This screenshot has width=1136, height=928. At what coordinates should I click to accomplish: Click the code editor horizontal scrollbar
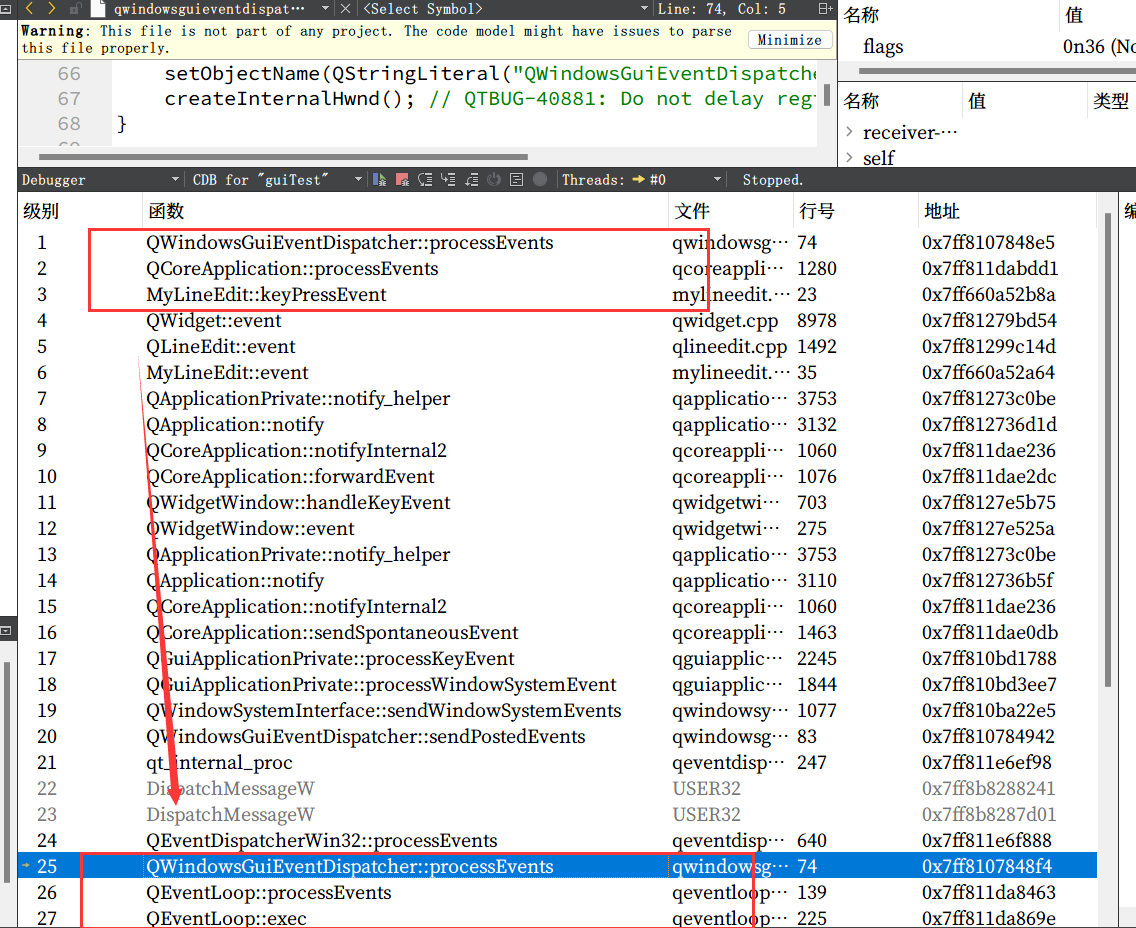(283, 156)
